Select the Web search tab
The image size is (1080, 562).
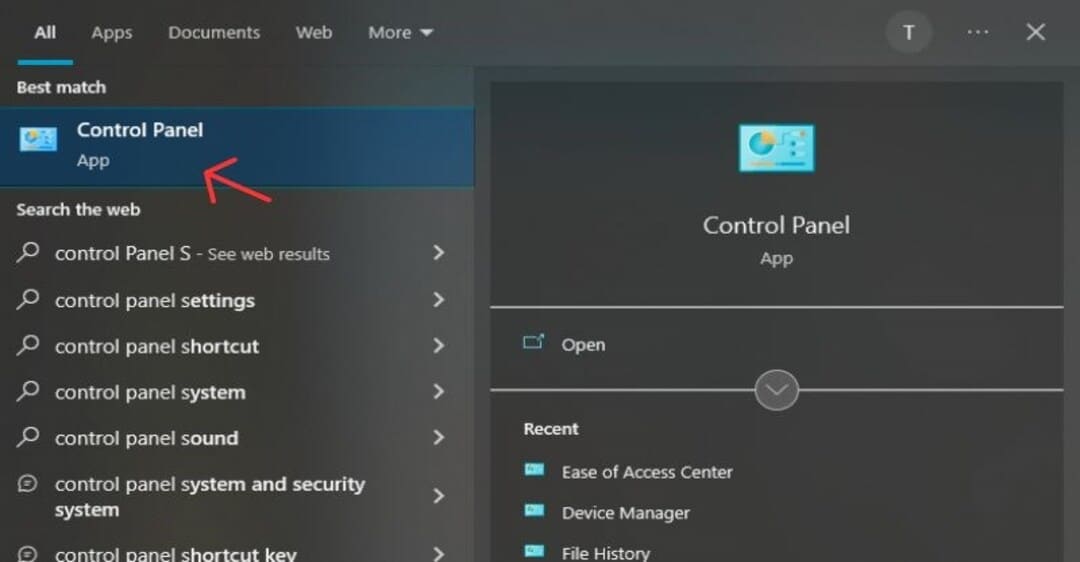click(313, 33)
